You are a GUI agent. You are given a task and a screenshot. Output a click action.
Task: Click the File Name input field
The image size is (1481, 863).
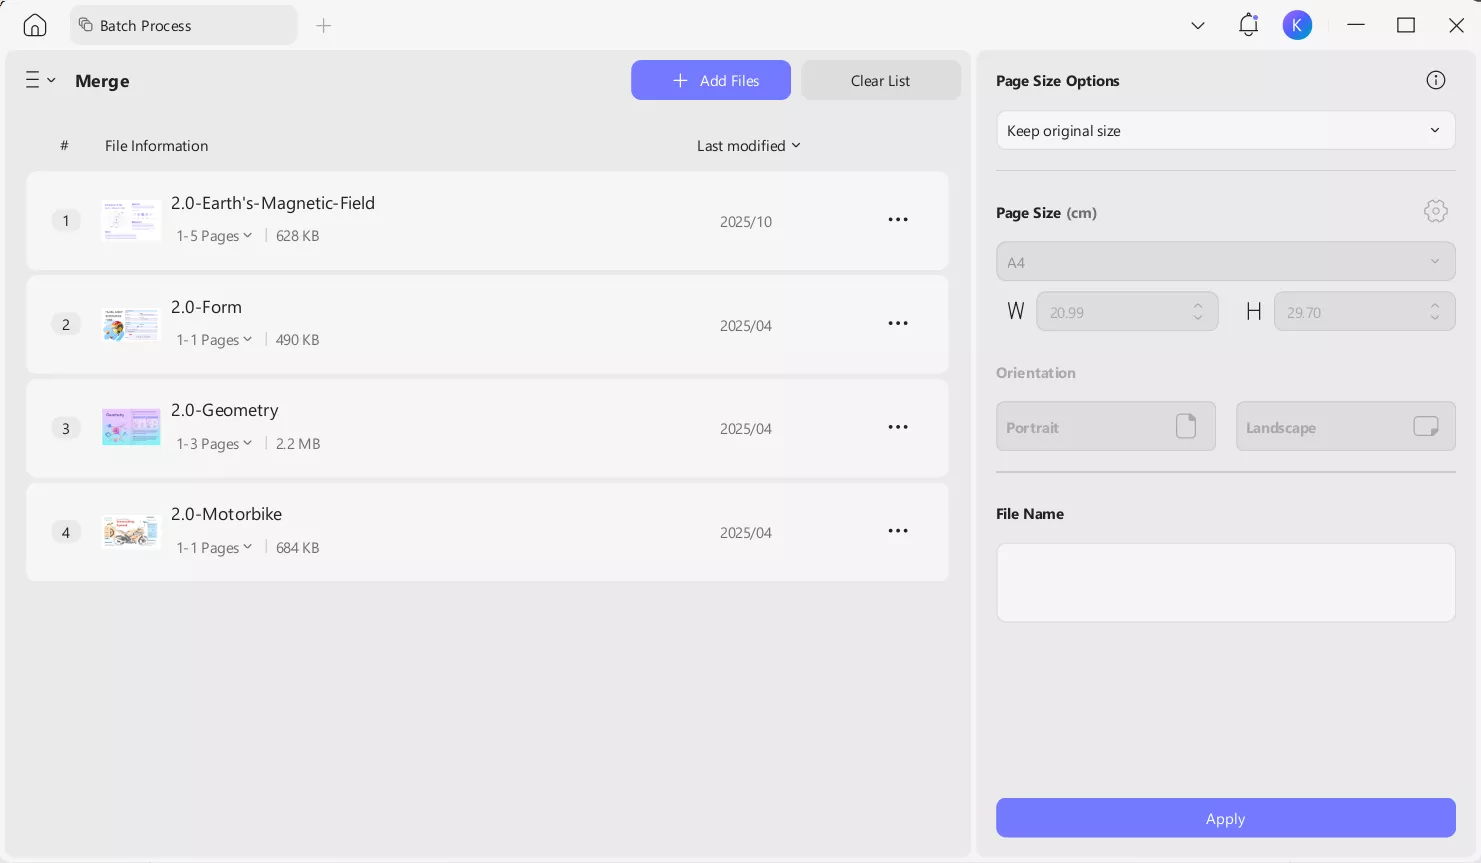coord(1225,582)
